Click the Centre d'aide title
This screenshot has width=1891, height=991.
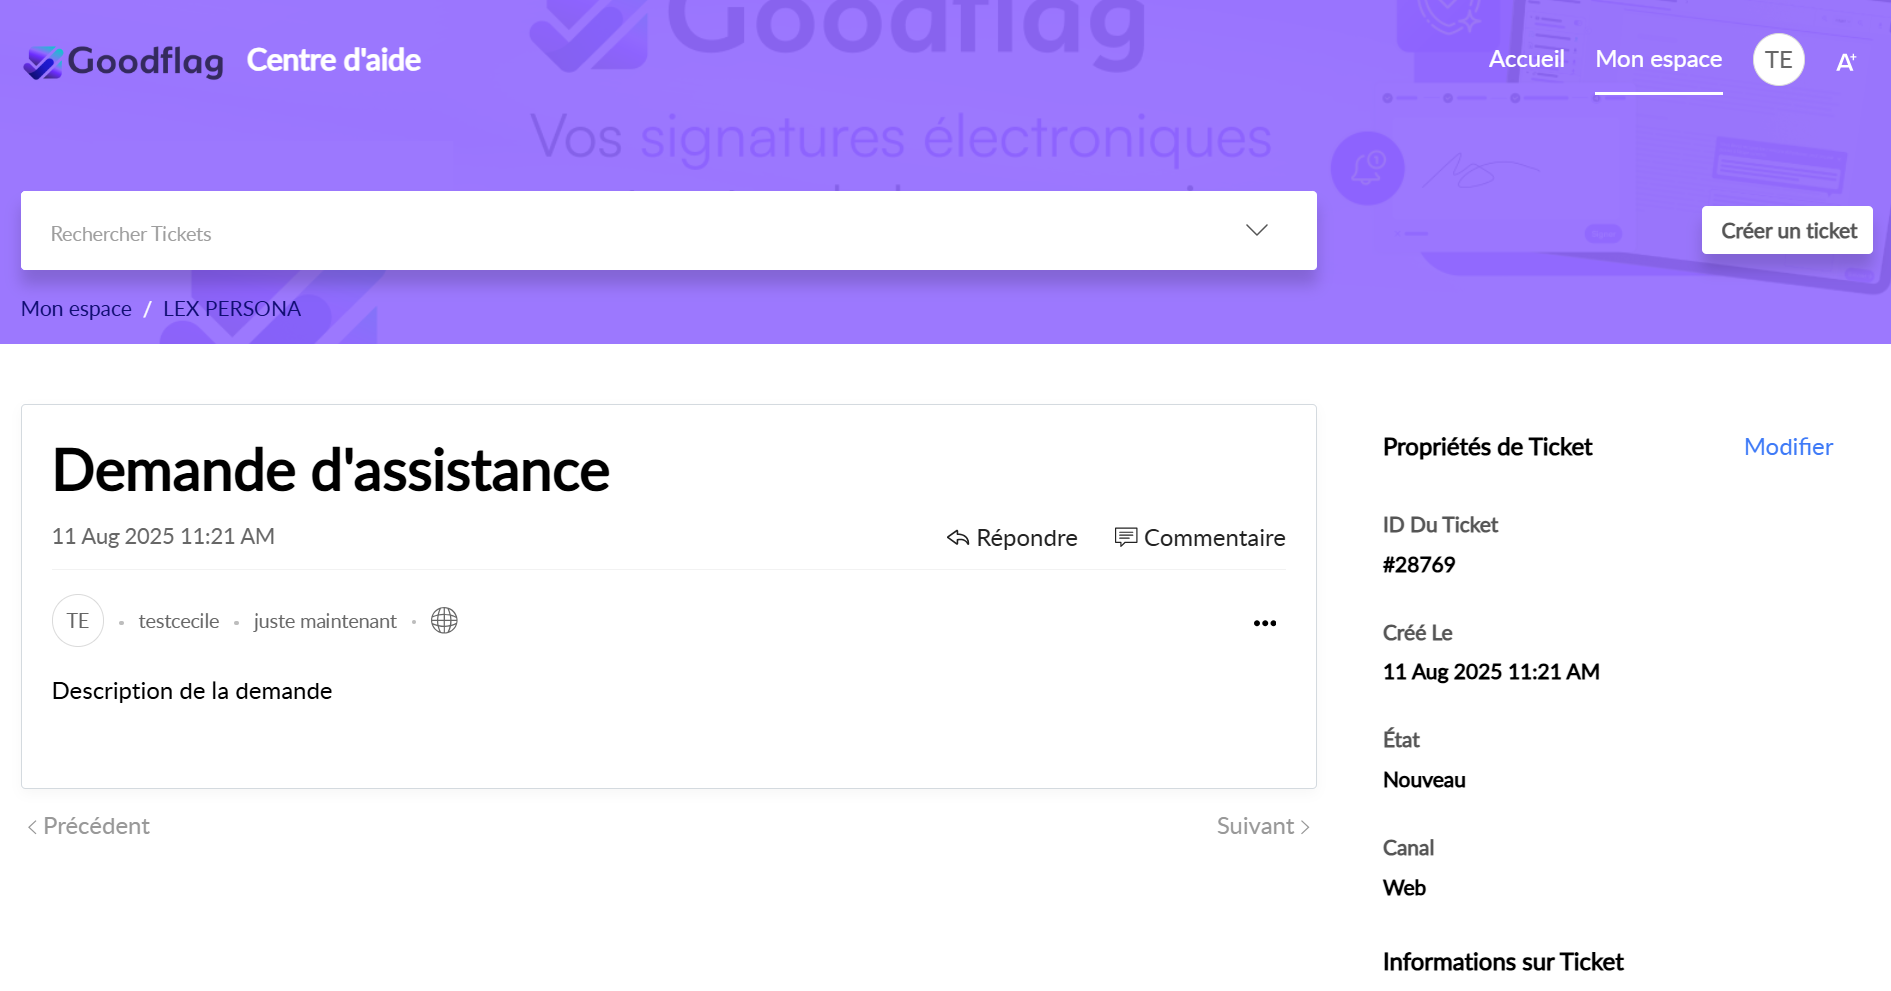[x=333, y=60]
